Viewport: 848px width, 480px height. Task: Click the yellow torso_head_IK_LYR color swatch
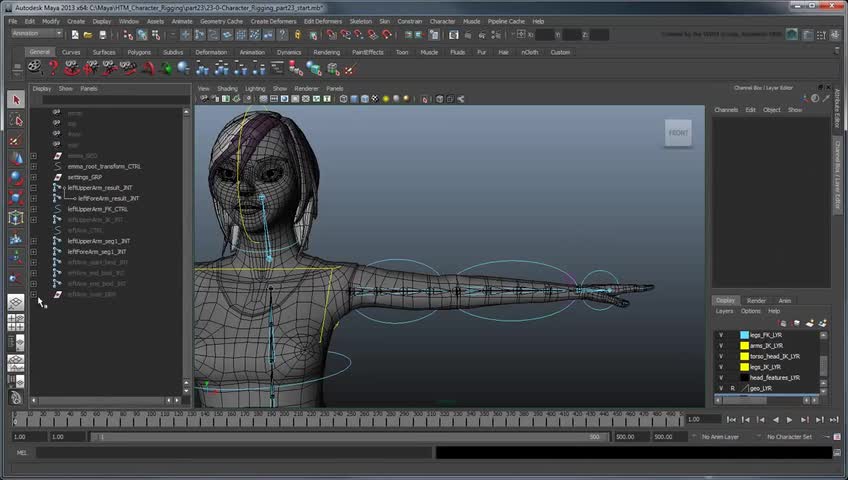[744, 356]
